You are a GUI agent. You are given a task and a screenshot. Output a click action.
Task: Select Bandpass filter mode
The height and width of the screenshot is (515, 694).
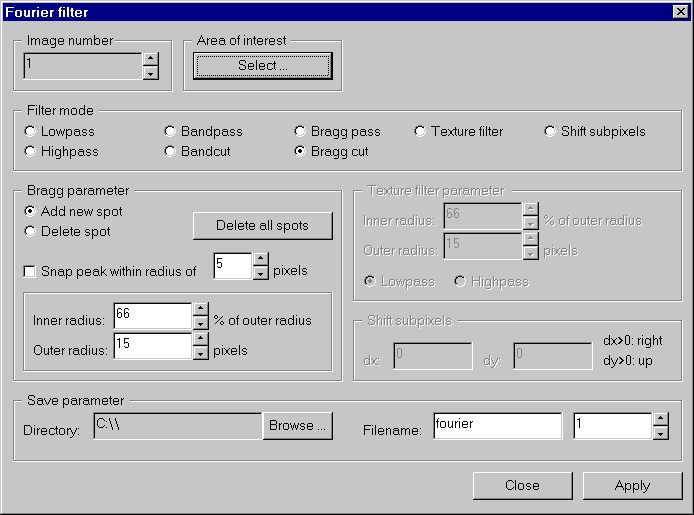[171, 132]
